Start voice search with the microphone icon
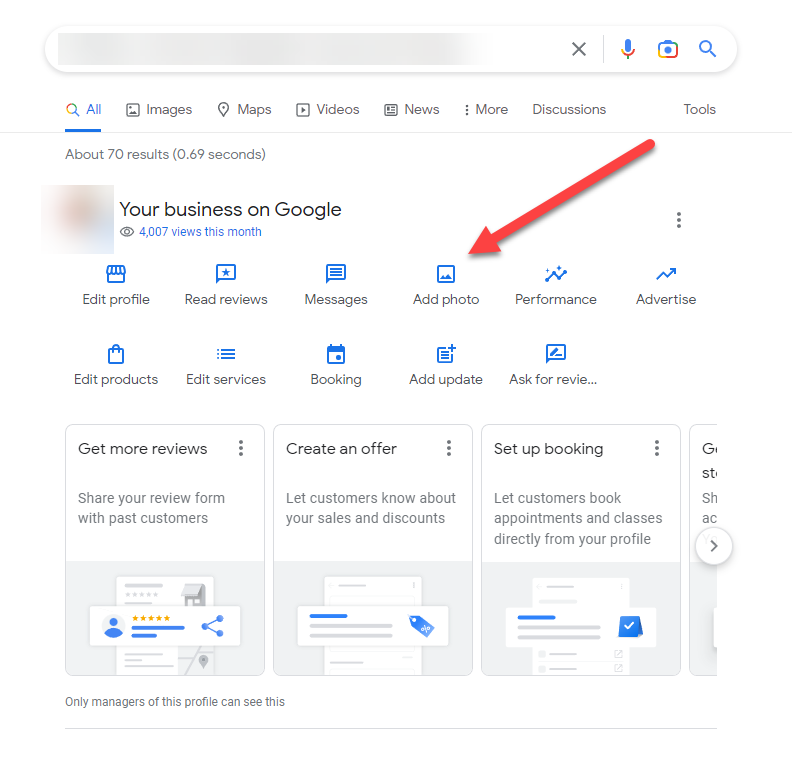 (x=628, y=49)
